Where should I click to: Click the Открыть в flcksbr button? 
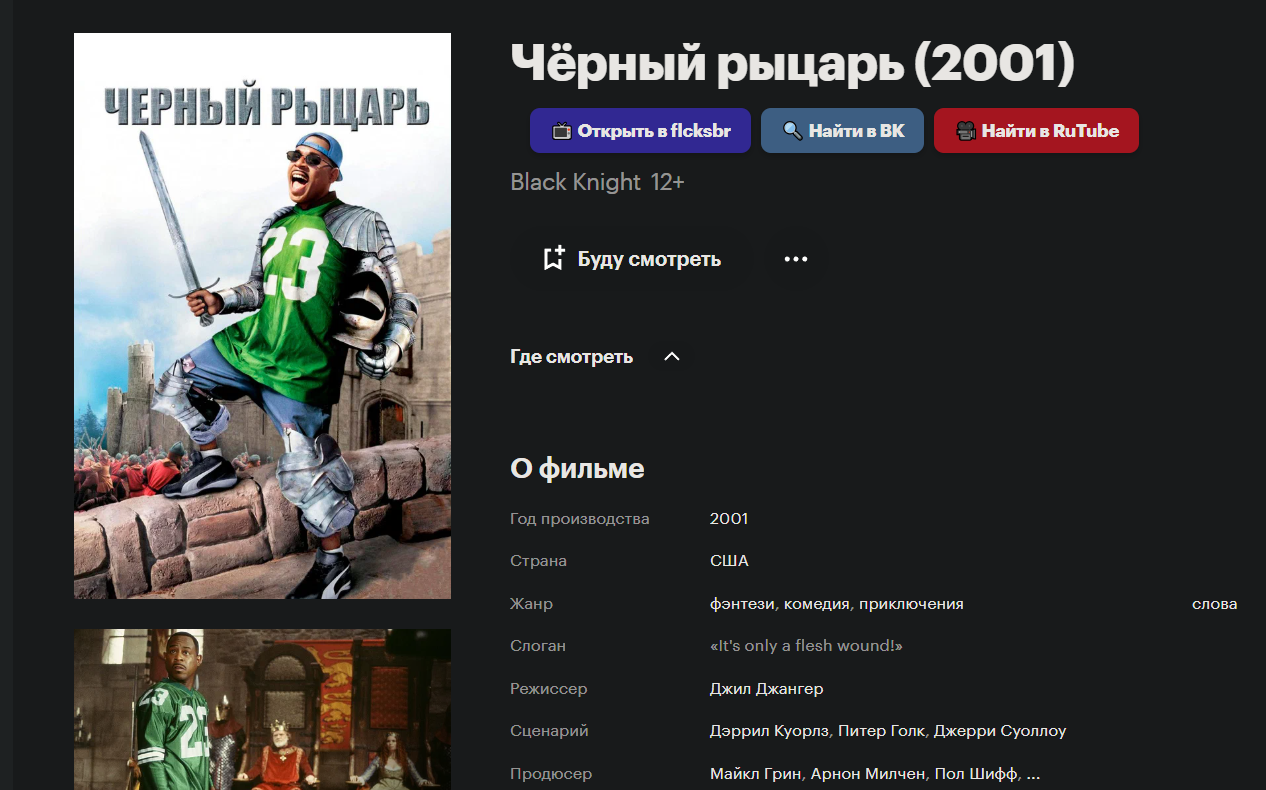[640, 131]
